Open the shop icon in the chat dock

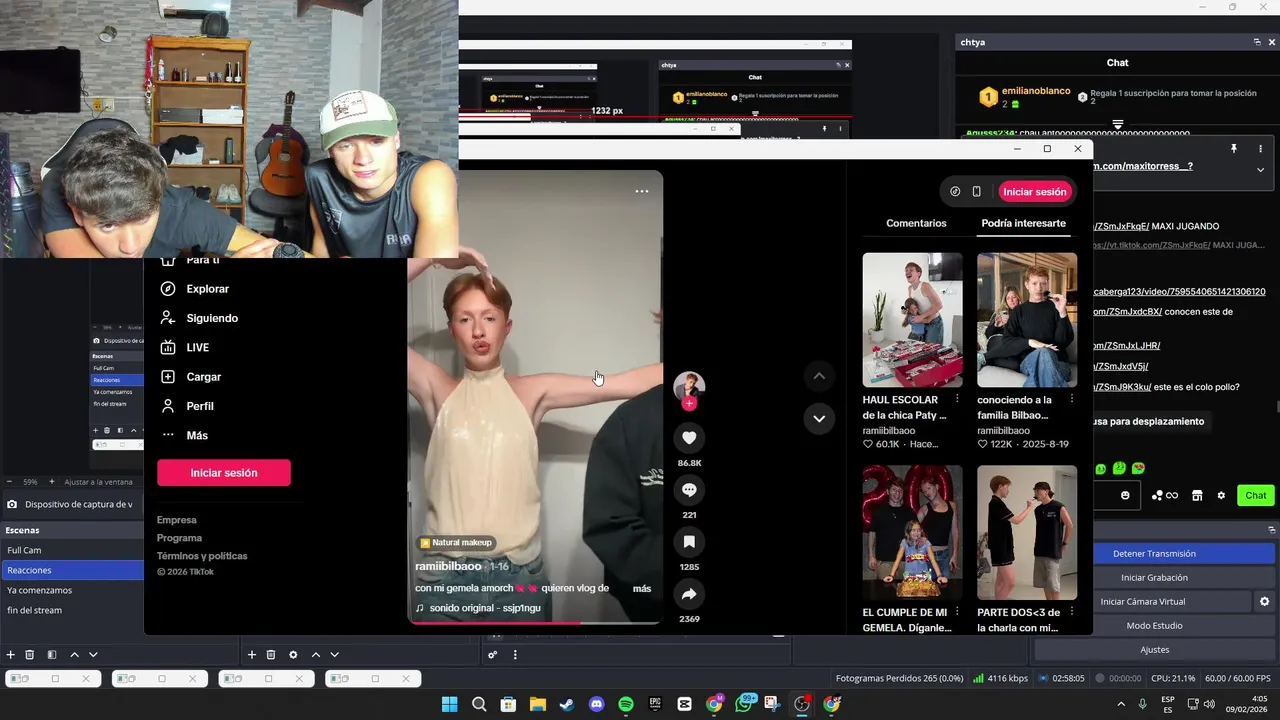pyautogui.click(x=1197, y=495)
